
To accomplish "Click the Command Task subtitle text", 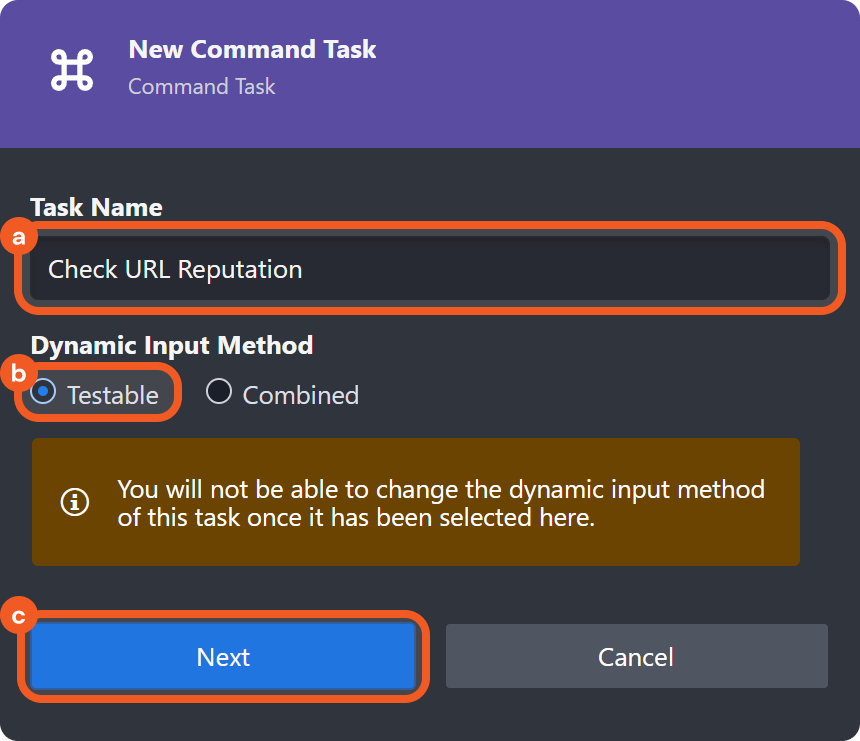I will point(201,86).
